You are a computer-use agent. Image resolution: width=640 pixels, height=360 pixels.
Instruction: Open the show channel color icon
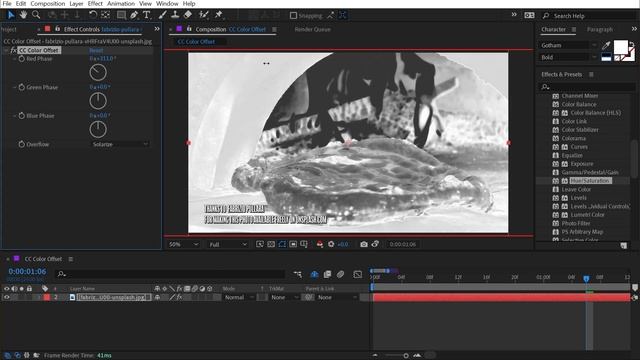click(320, 244)
